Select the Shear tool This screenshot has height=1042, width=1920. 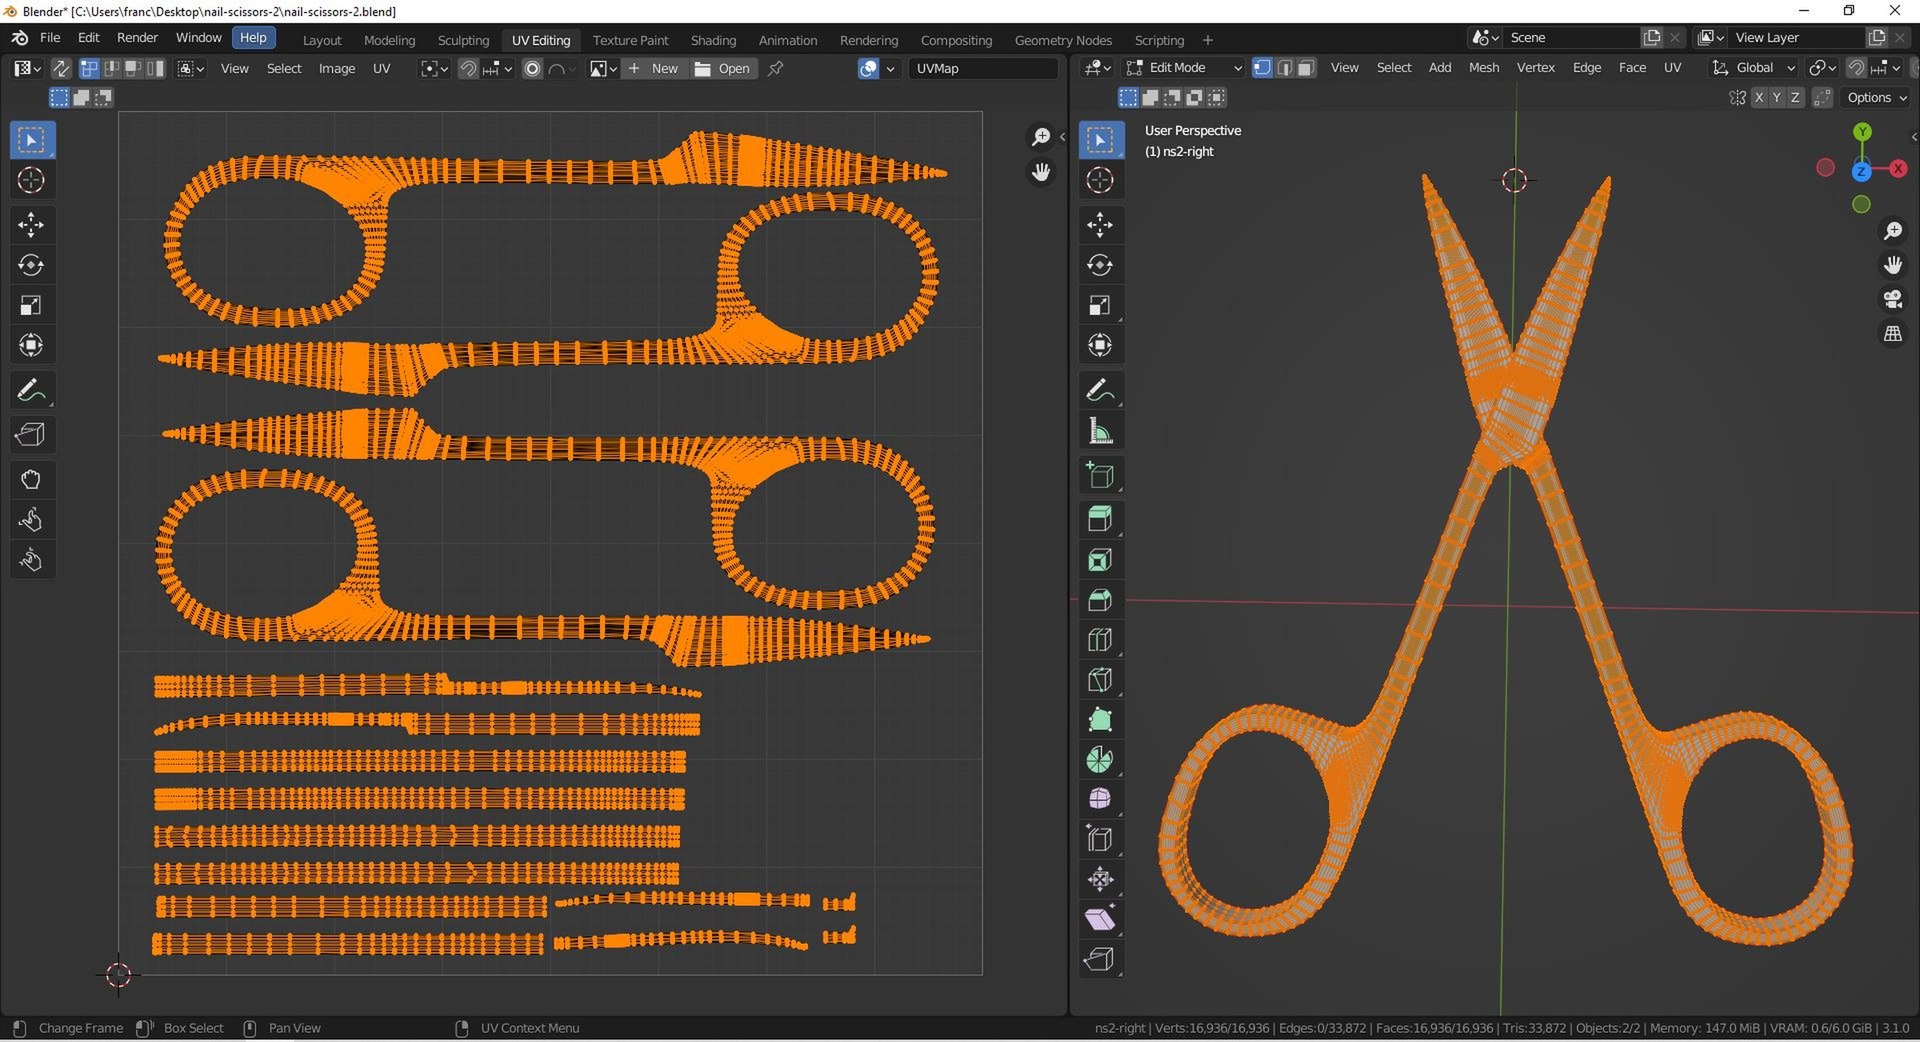click(1100, 920)
